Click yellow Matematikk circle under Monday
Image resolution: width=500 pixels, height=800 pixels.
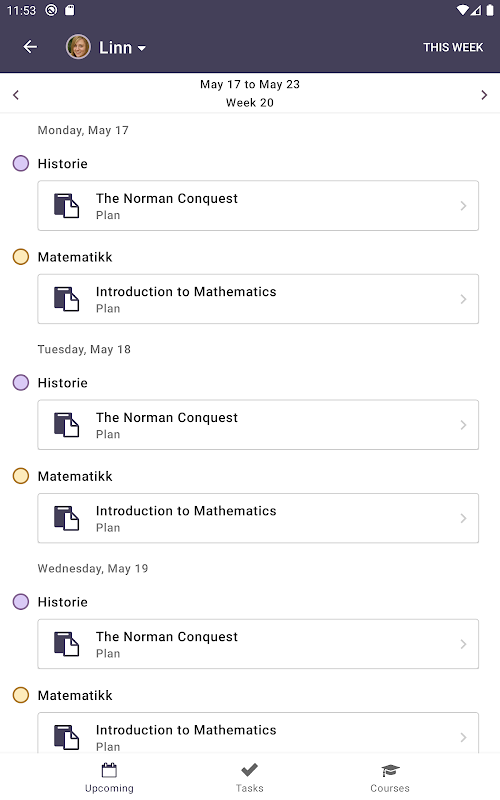(21, 257)
